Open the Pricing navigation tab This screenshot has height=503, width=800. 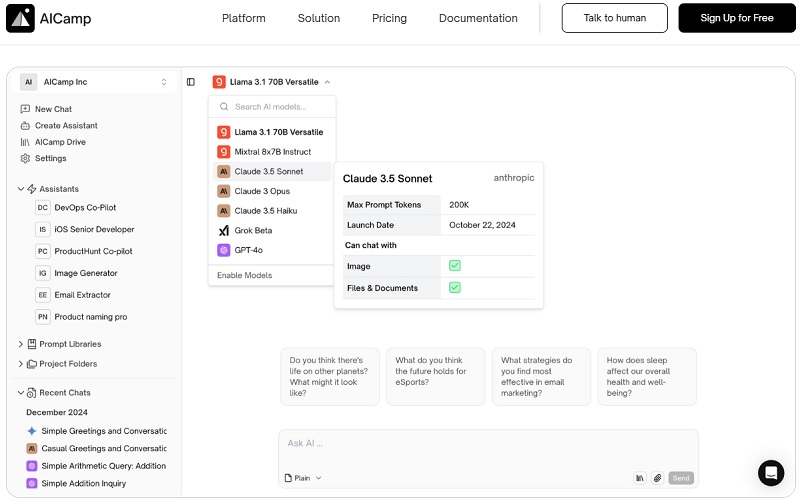point(389,18)
